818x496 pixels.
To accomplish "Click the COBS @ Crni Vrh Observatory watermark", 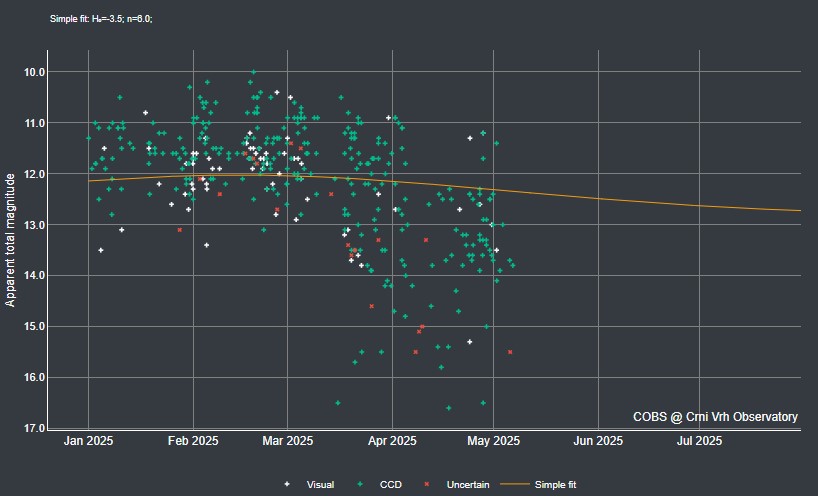I will pyautogui.click(x=715, y=417).
